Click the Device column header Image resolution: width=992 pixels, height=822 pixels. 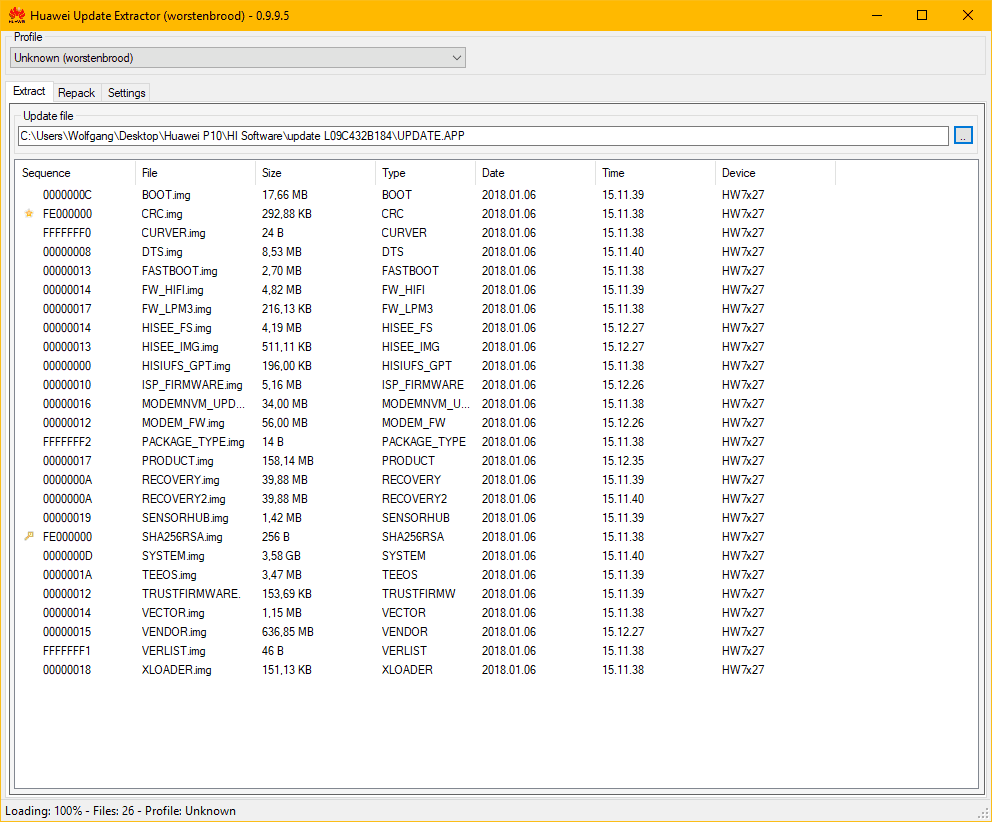point(776,173)
